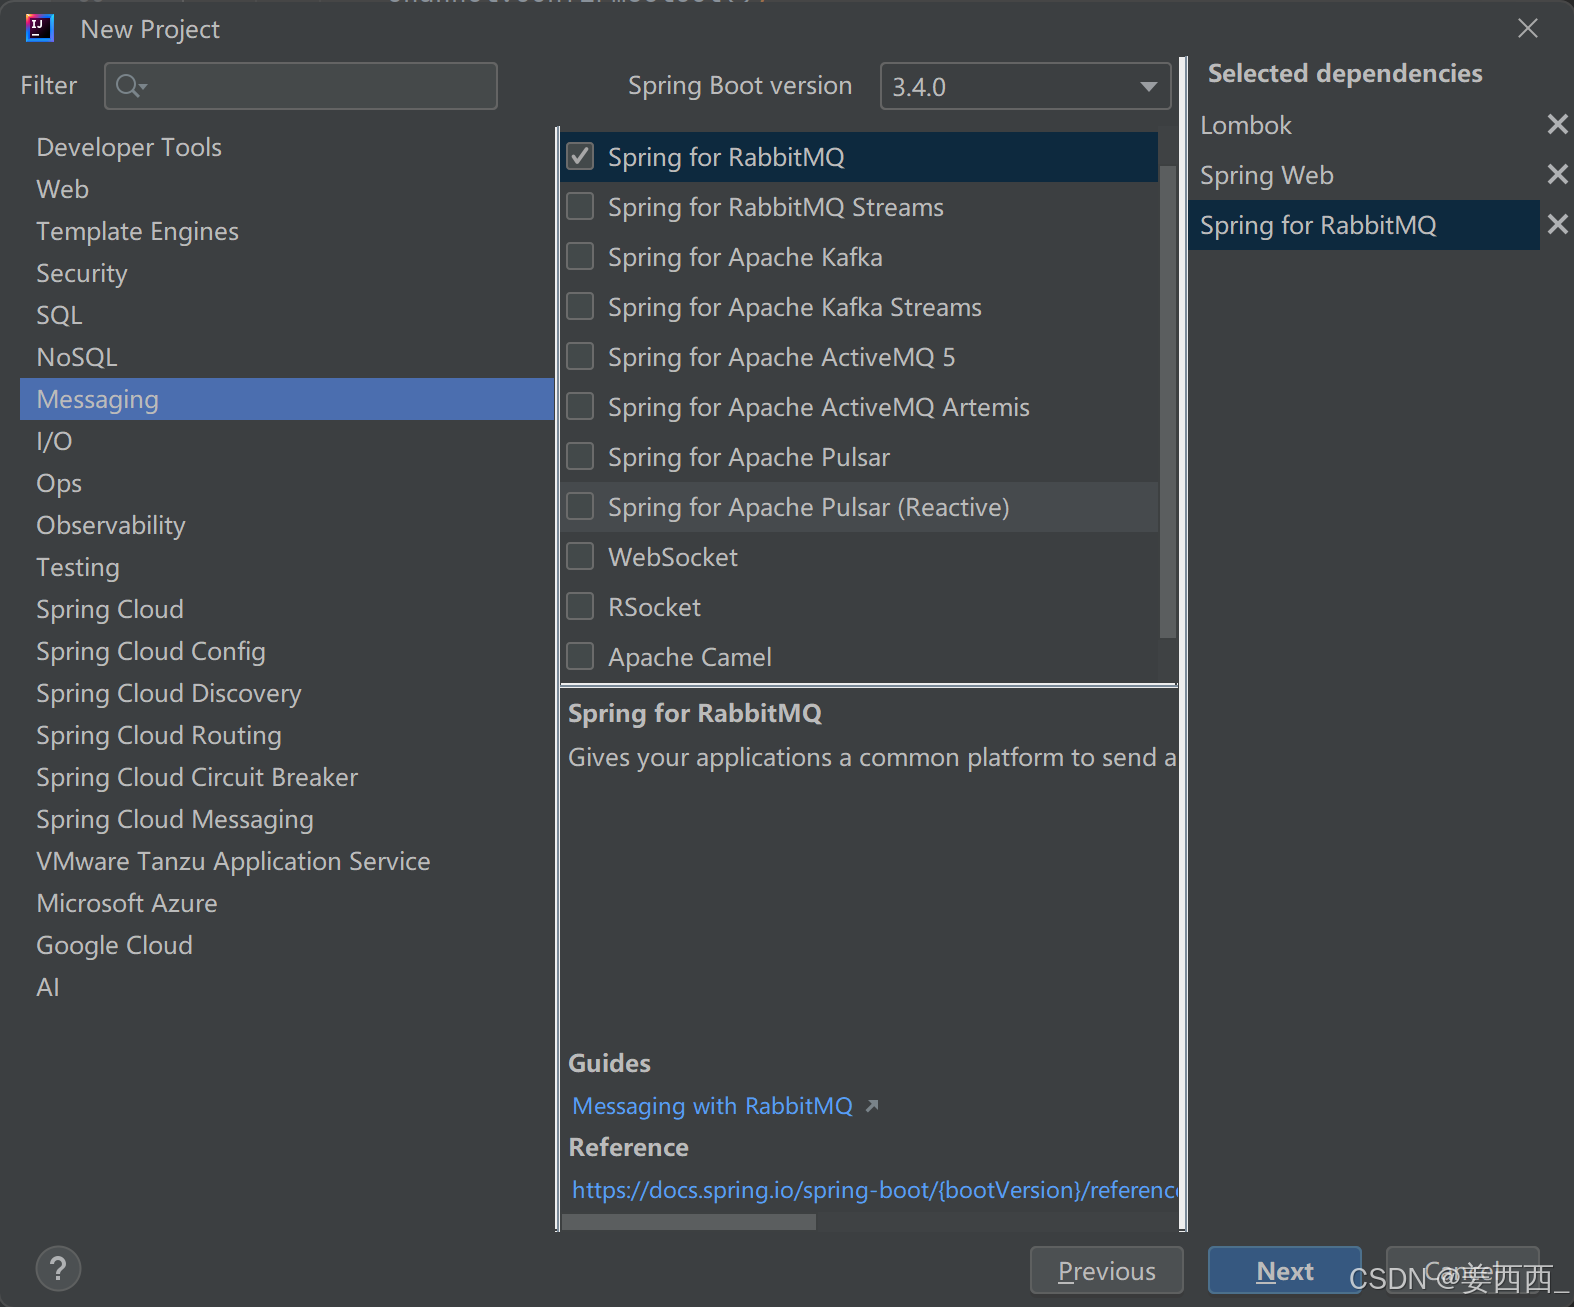Click the search magnifier icon in Filter
Viewport: 1574px width, 1307px height.
pos(130,86)
